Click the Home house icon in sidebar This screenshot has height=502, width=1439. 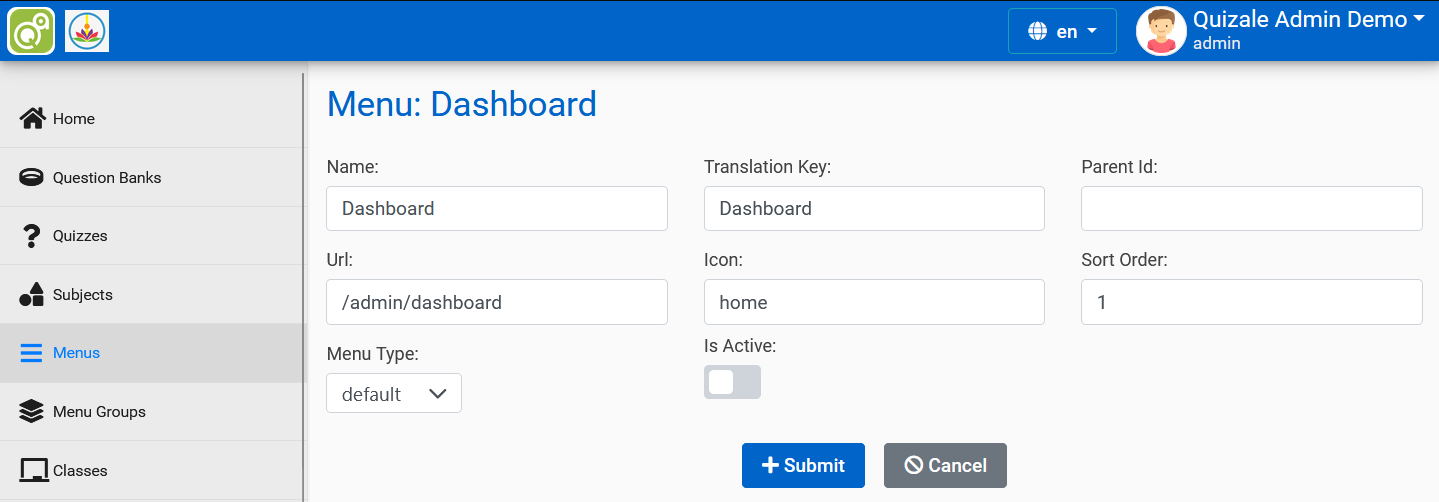(x=32, y=119)
